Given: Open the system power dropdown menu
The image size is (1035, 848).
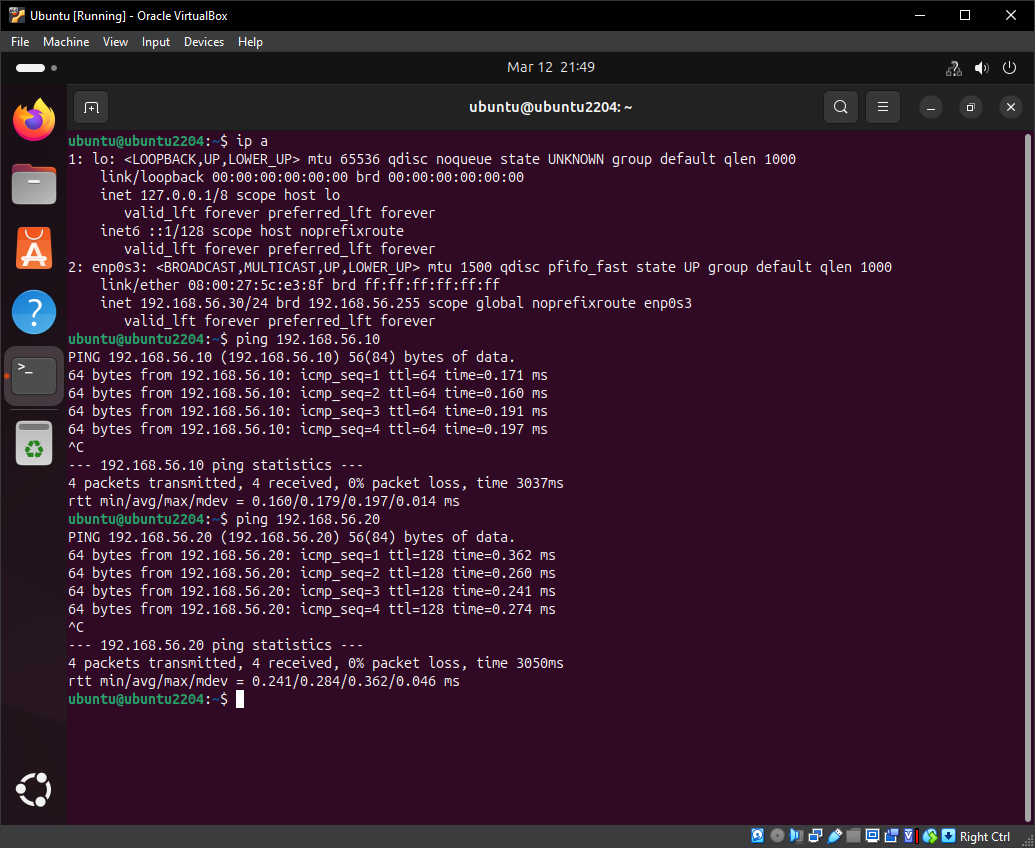Looking at the screenshot, I should [x=1009, y=67].
